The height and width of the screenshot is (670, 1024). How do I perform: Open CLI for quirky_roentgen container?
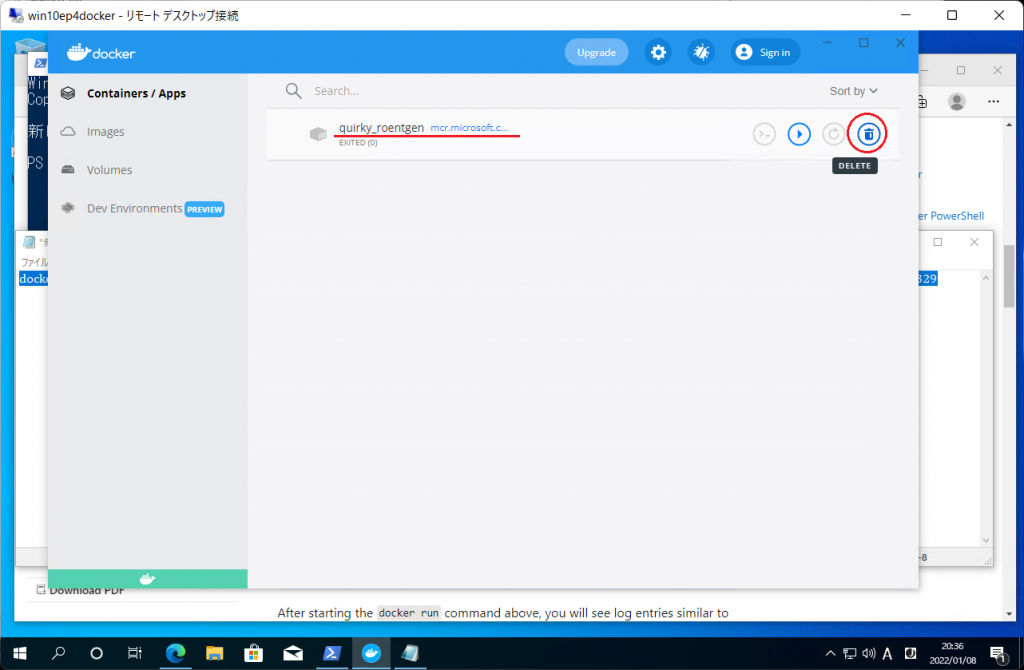(764, 134)
